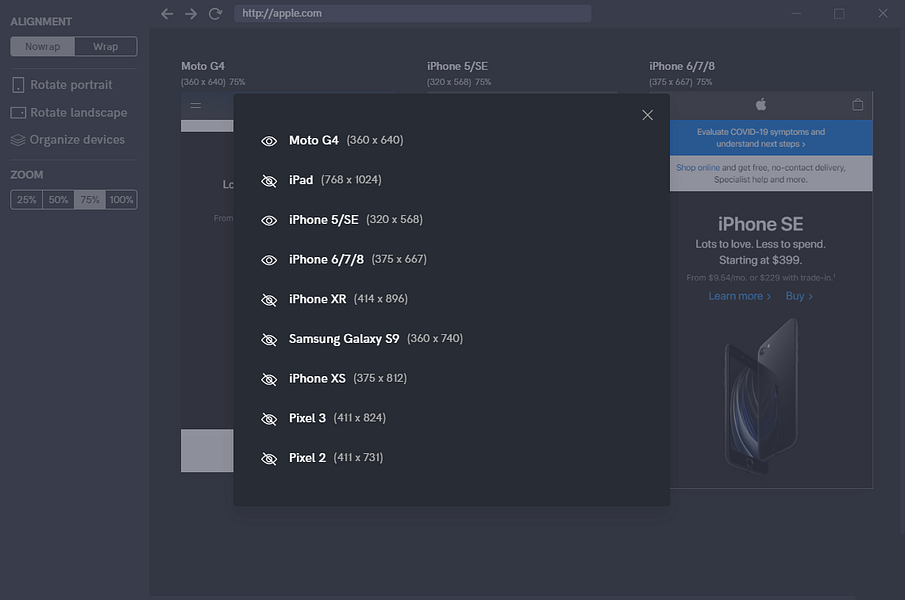Go back in browser history
905x600 pixels.
coord(167,13)
